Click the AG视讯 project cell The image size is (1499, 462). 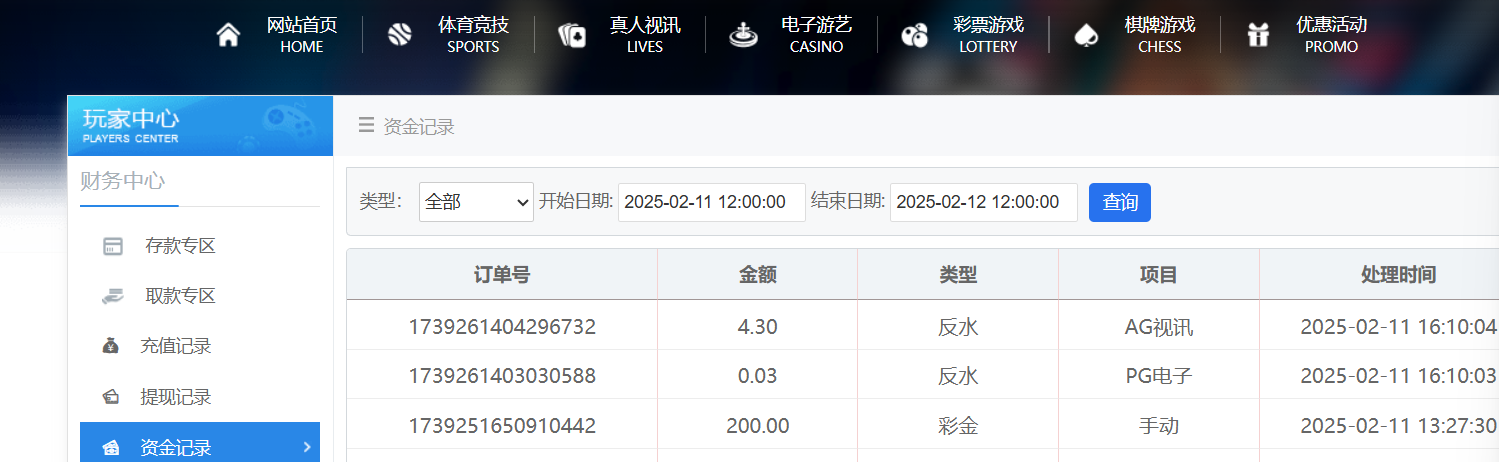coord(1159,326)
